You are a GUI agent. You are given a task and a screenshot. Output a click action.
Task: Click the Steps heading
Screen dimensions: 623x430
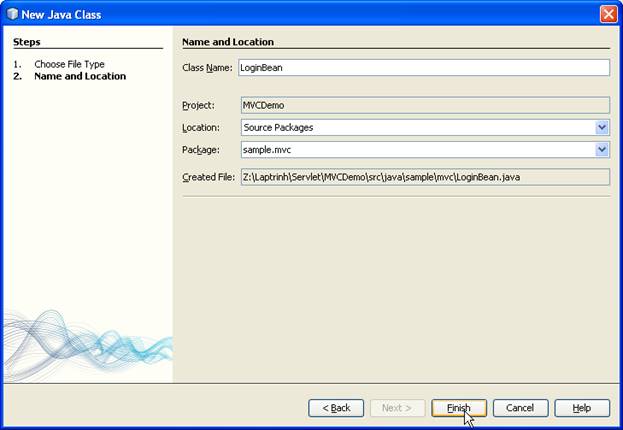(27, 42)
